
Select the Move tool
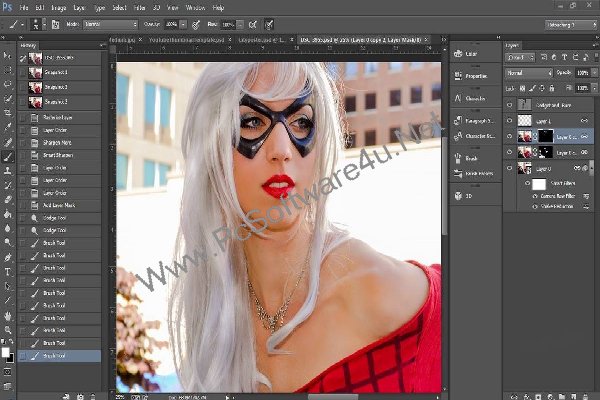point(7,56)
